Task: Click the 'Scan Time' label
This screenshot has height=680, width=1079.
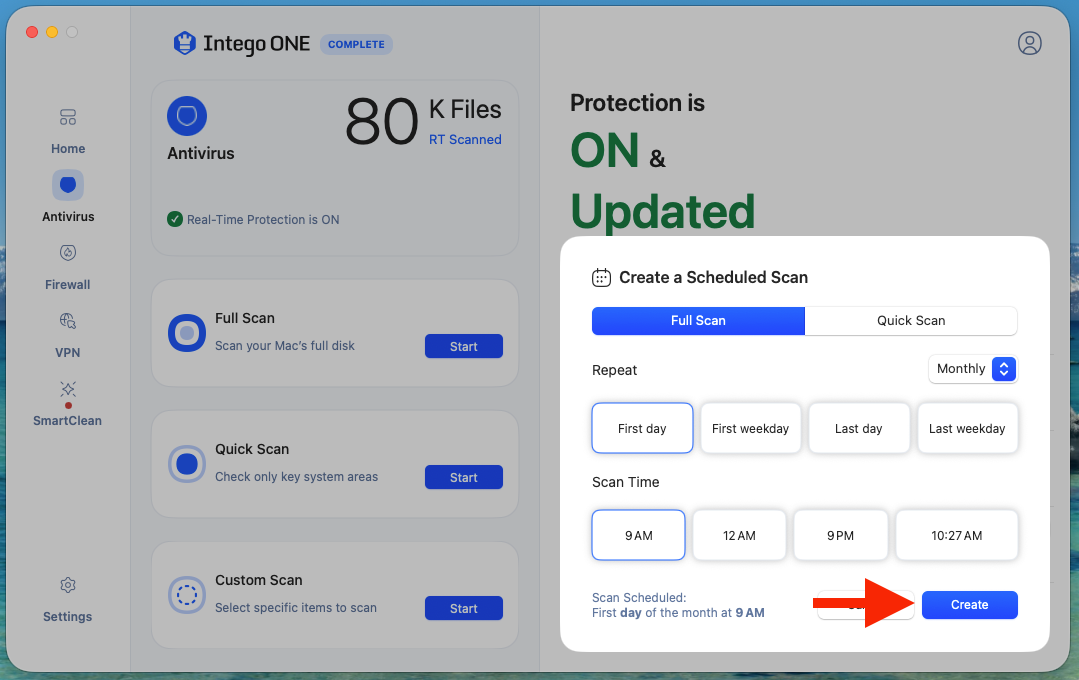Action: 626,482
